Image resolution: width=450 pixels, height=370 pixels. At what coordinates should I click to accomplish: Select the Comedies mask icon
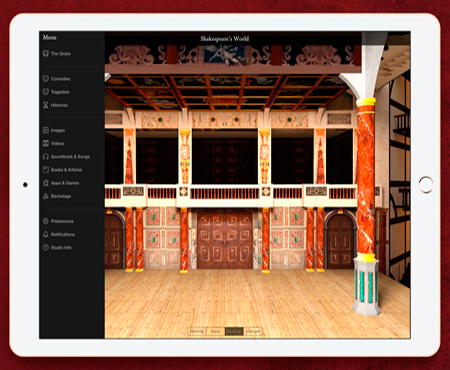pyautogui.click(x=46, y=79)
